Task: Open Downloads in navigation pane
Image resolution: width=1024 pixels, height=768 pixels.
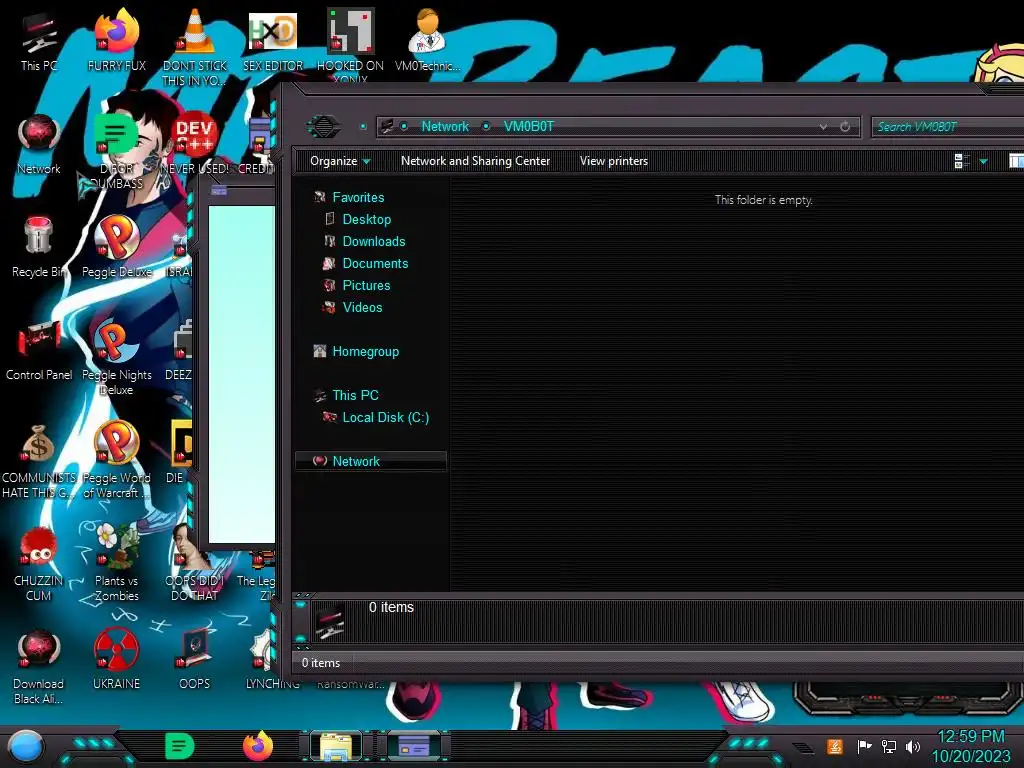Action: click(x=374, y=242)
